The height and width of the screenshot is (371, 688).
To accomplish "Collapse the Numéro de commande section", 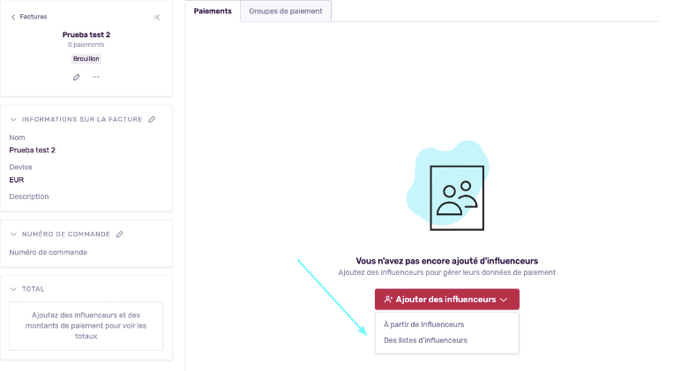I will click(x=13, y=234).
